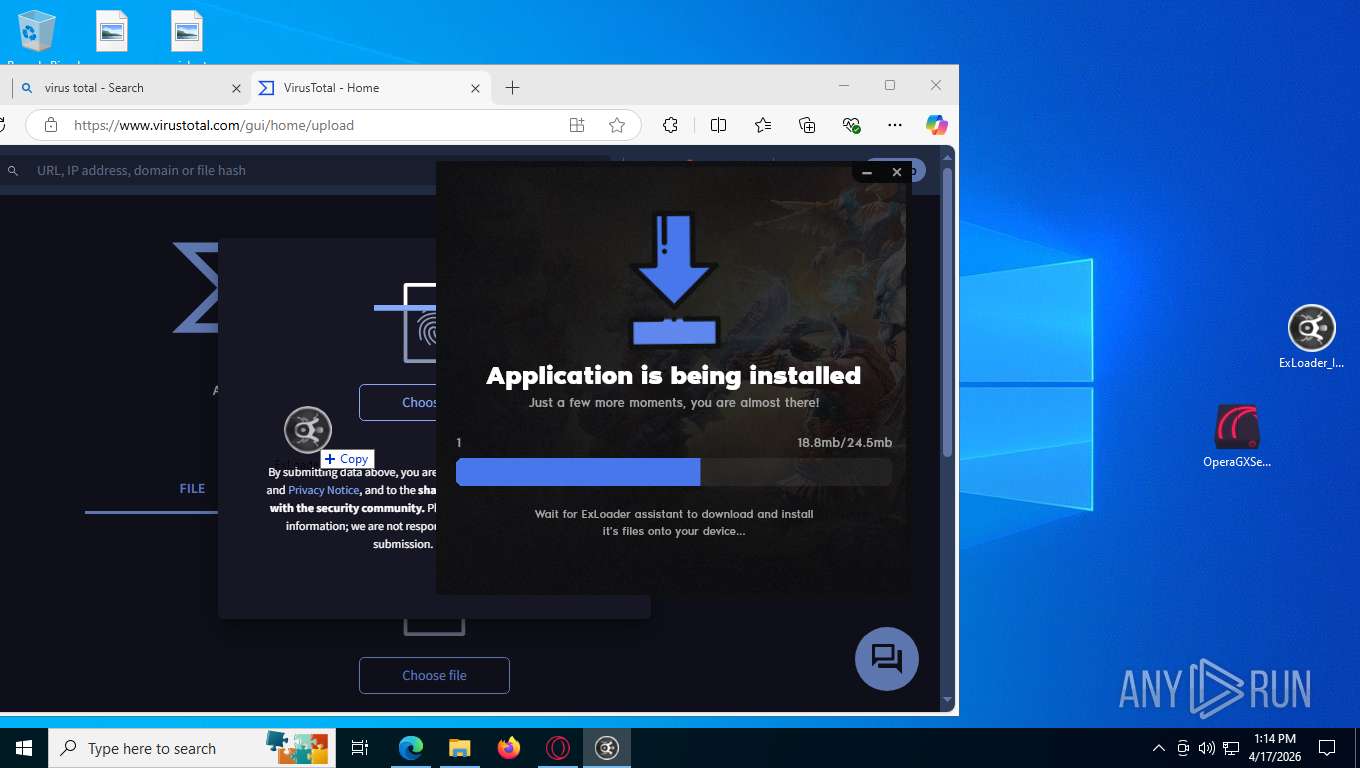Open Copilot icon in Edge
1360x768 pixels.
[x=937, y=125]
